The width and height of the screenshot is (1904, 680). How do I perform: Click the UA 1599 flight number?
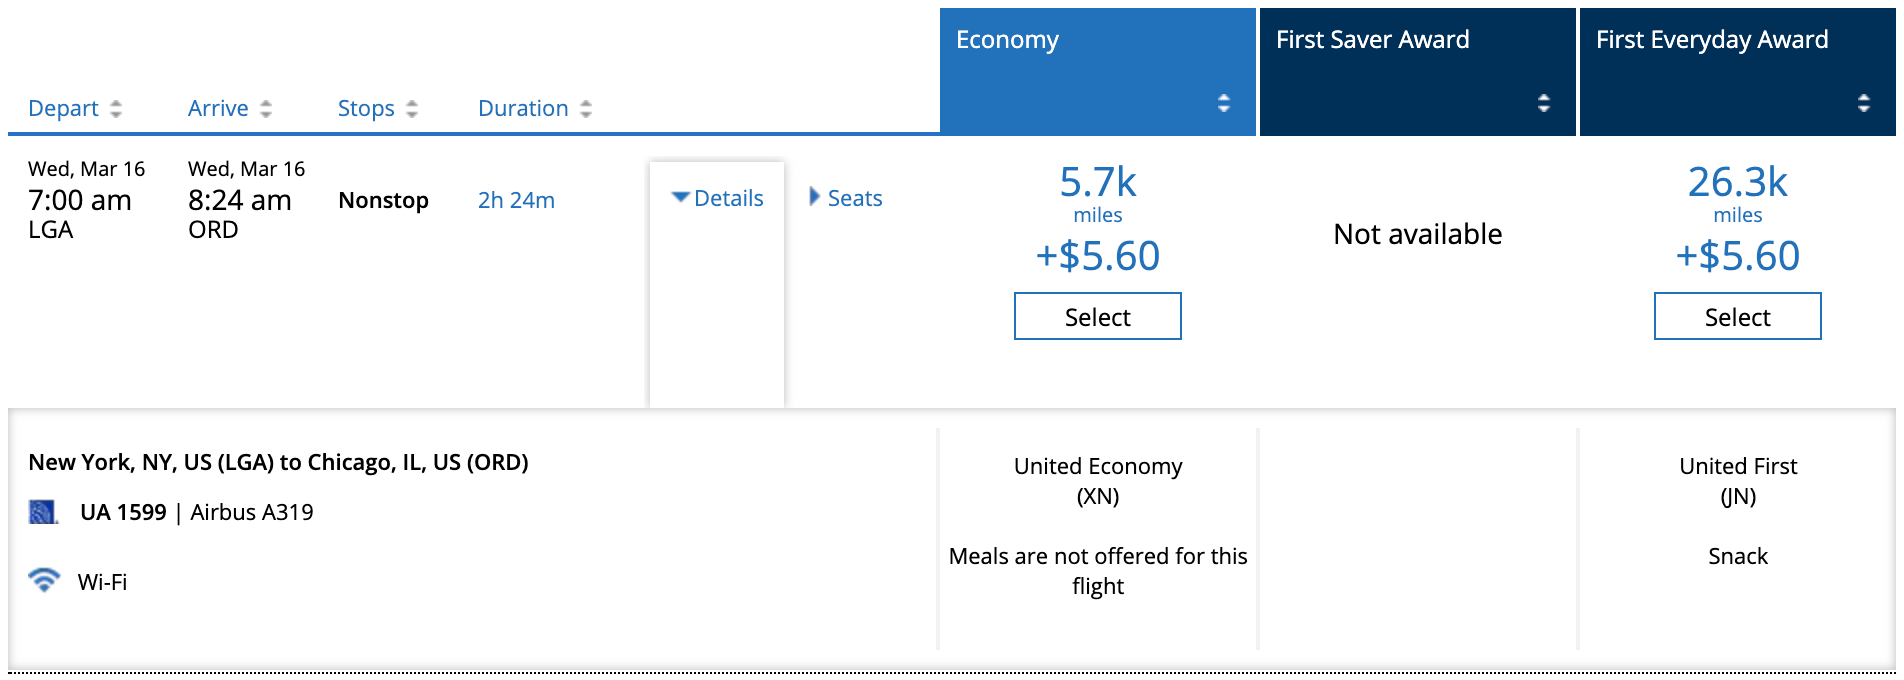point(124,511)
